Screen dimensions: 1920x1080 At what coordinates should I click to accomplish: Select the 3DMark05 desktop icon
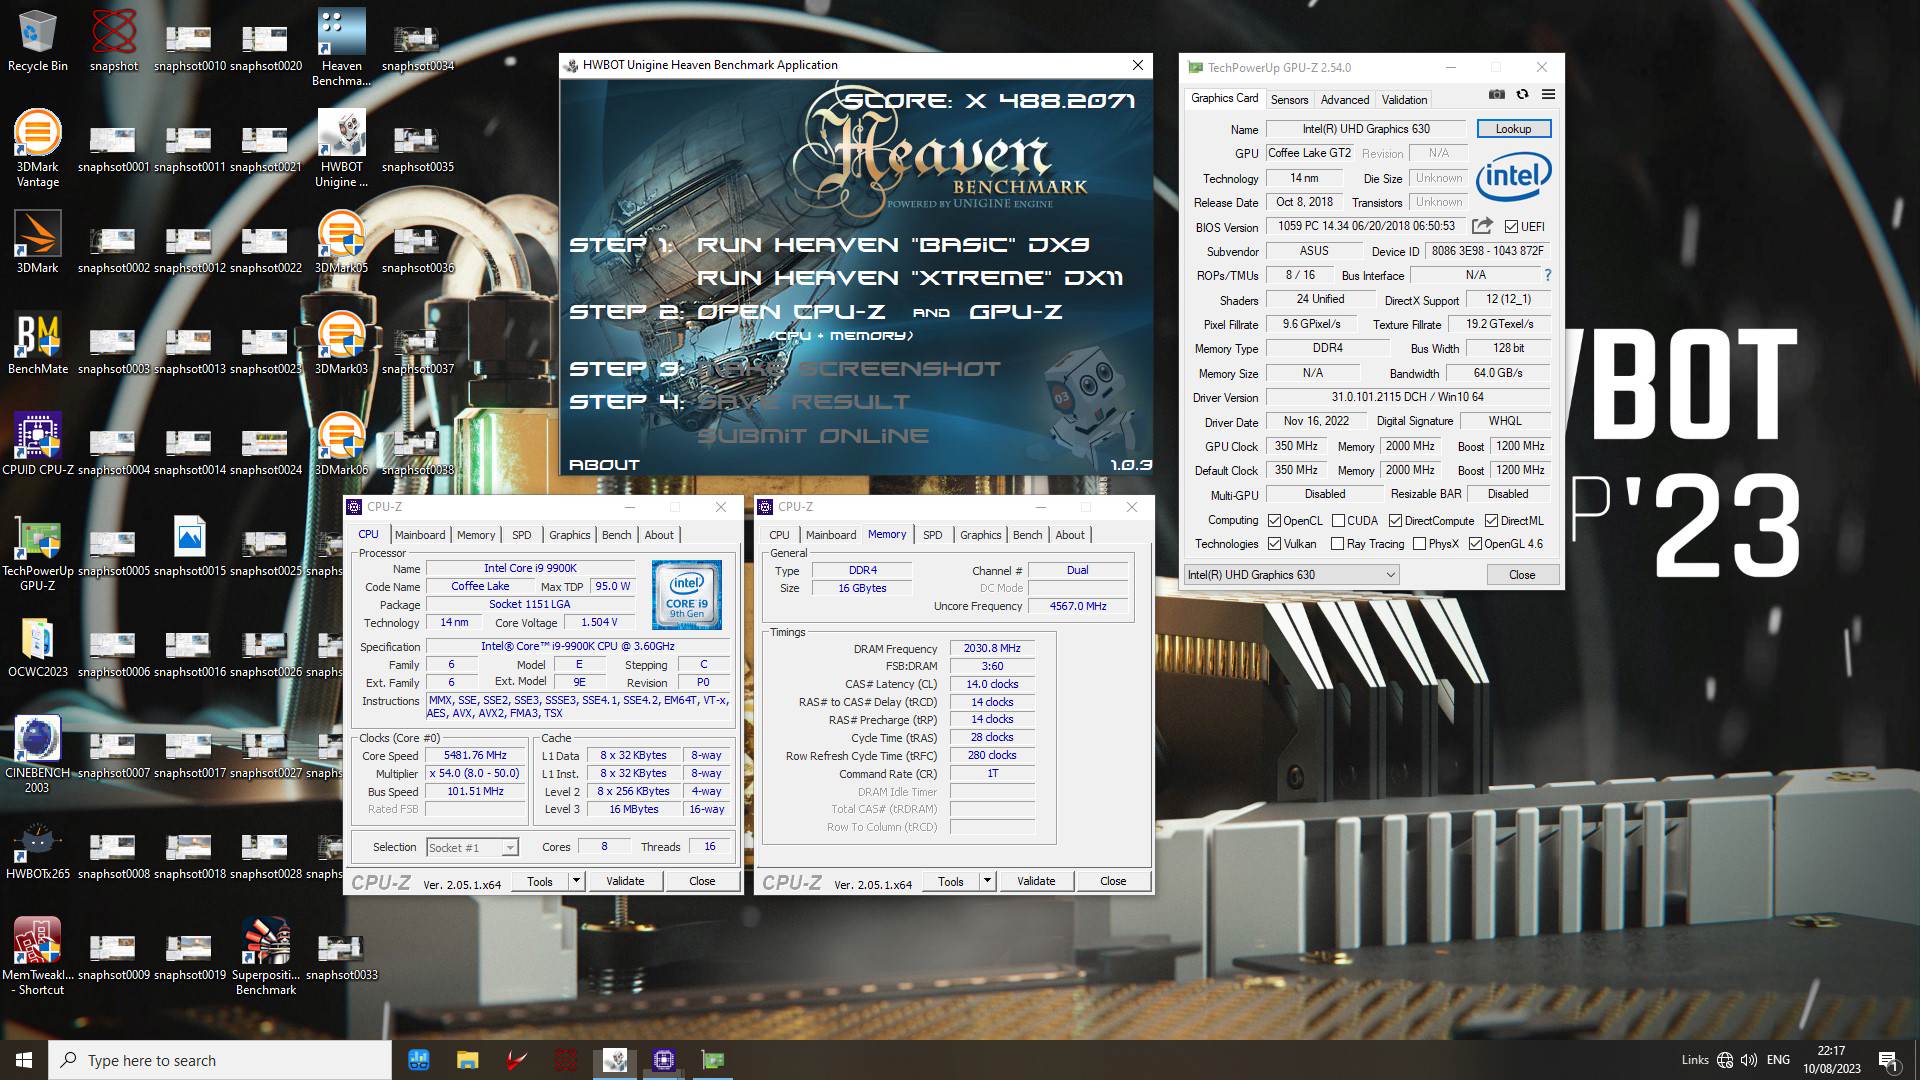[342, 242]
